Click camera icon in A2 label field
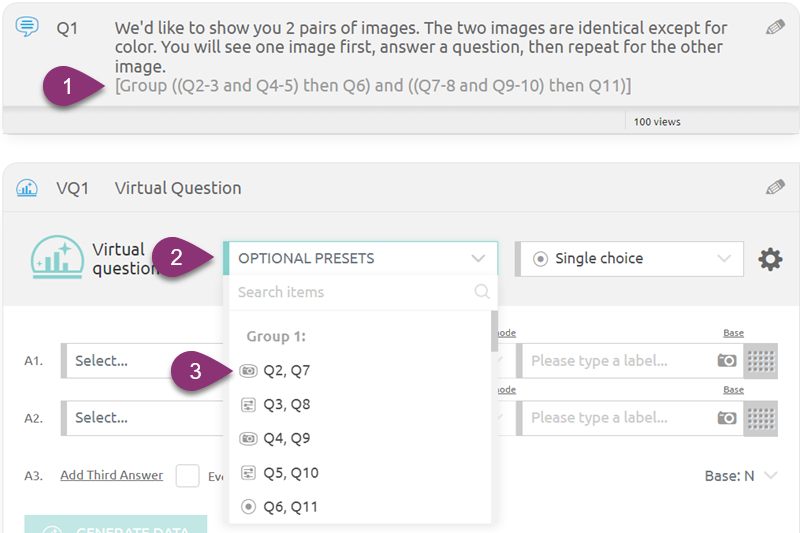The image size is (800, 533). click(727, 418)
